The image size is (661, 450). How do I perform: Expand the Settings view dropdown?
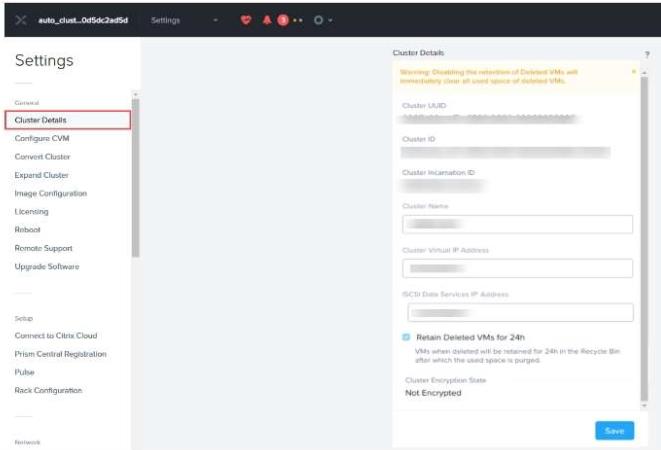(214, 20)
